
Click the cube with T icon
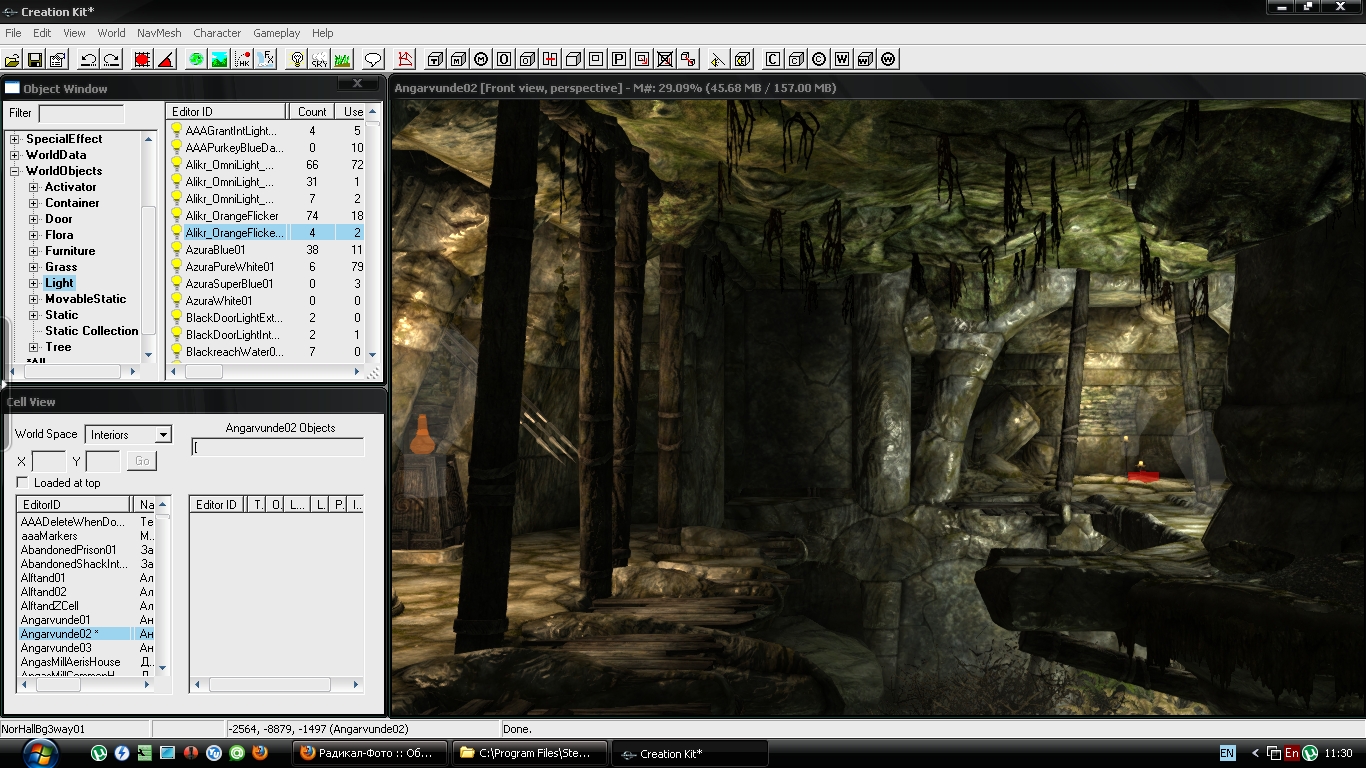pyautogui.click(x=434, y=59)
